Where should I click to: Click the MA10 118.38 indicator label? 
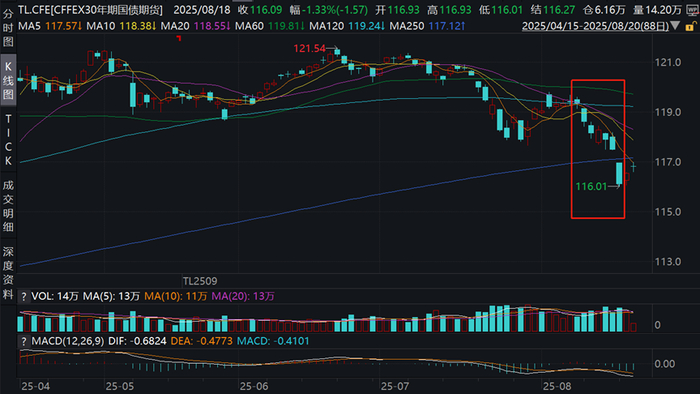tap(121, 26)
